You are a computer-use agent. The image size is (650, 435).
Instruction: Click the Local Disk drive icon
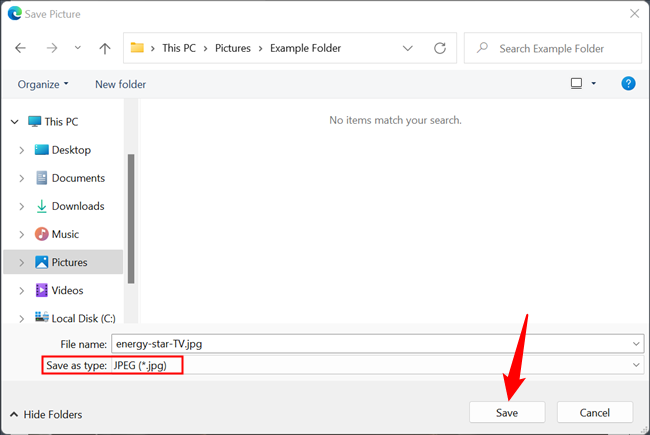point(41,317)
